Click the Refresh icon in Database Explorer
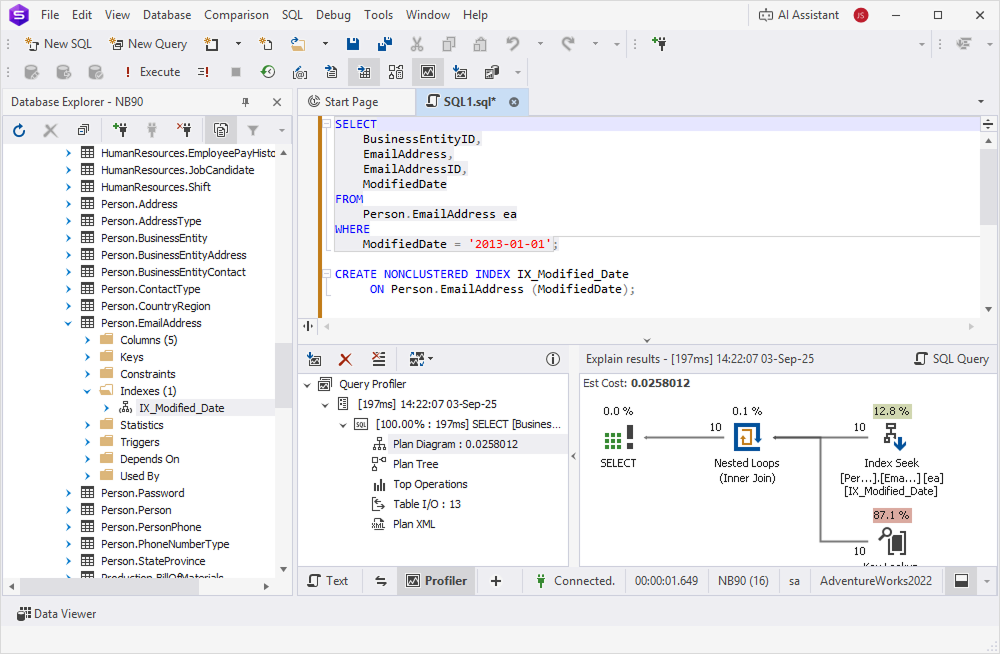 coord(18,130)
